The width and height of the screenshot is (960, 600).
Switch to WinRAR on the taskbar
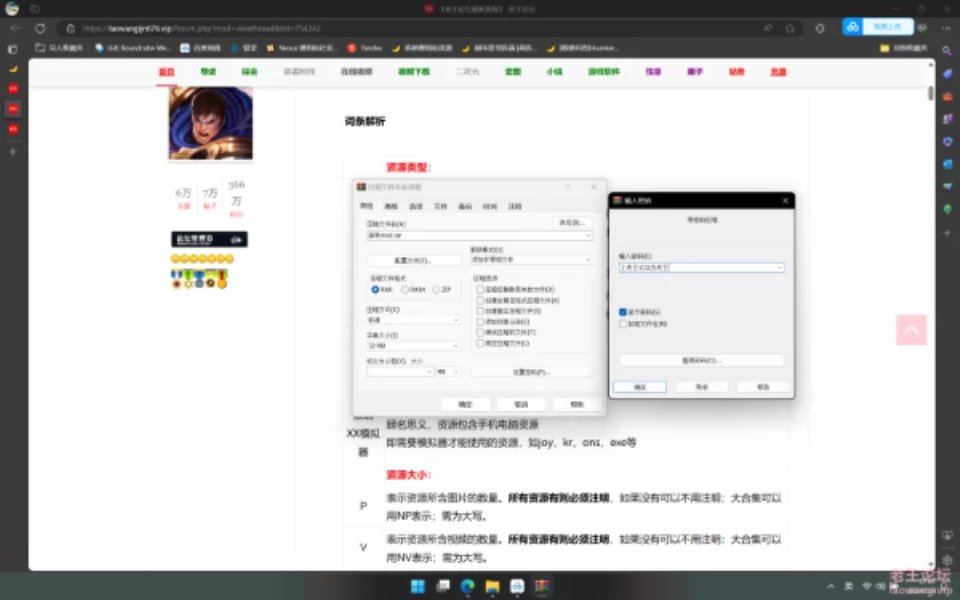point(542,586)
